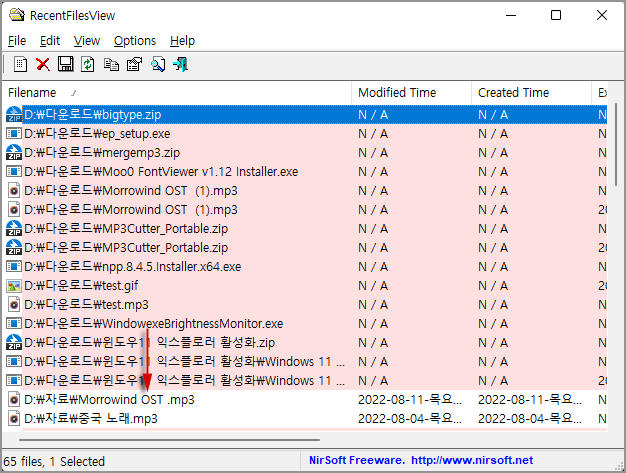Click the image icon beside test.gif
The height and width of the screenshot is (473, 626).
pyautogui.click(x=14, y=286)
